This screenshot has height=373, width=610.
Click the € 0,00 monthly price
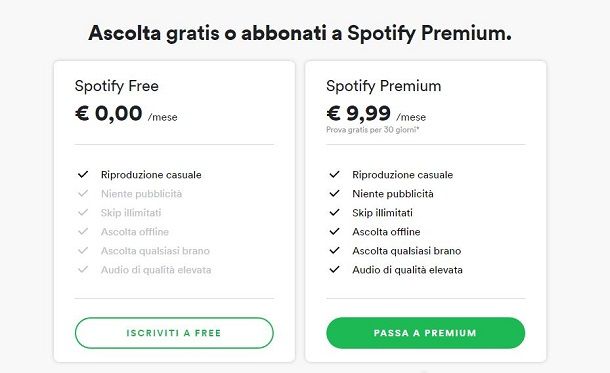point(109,114)
